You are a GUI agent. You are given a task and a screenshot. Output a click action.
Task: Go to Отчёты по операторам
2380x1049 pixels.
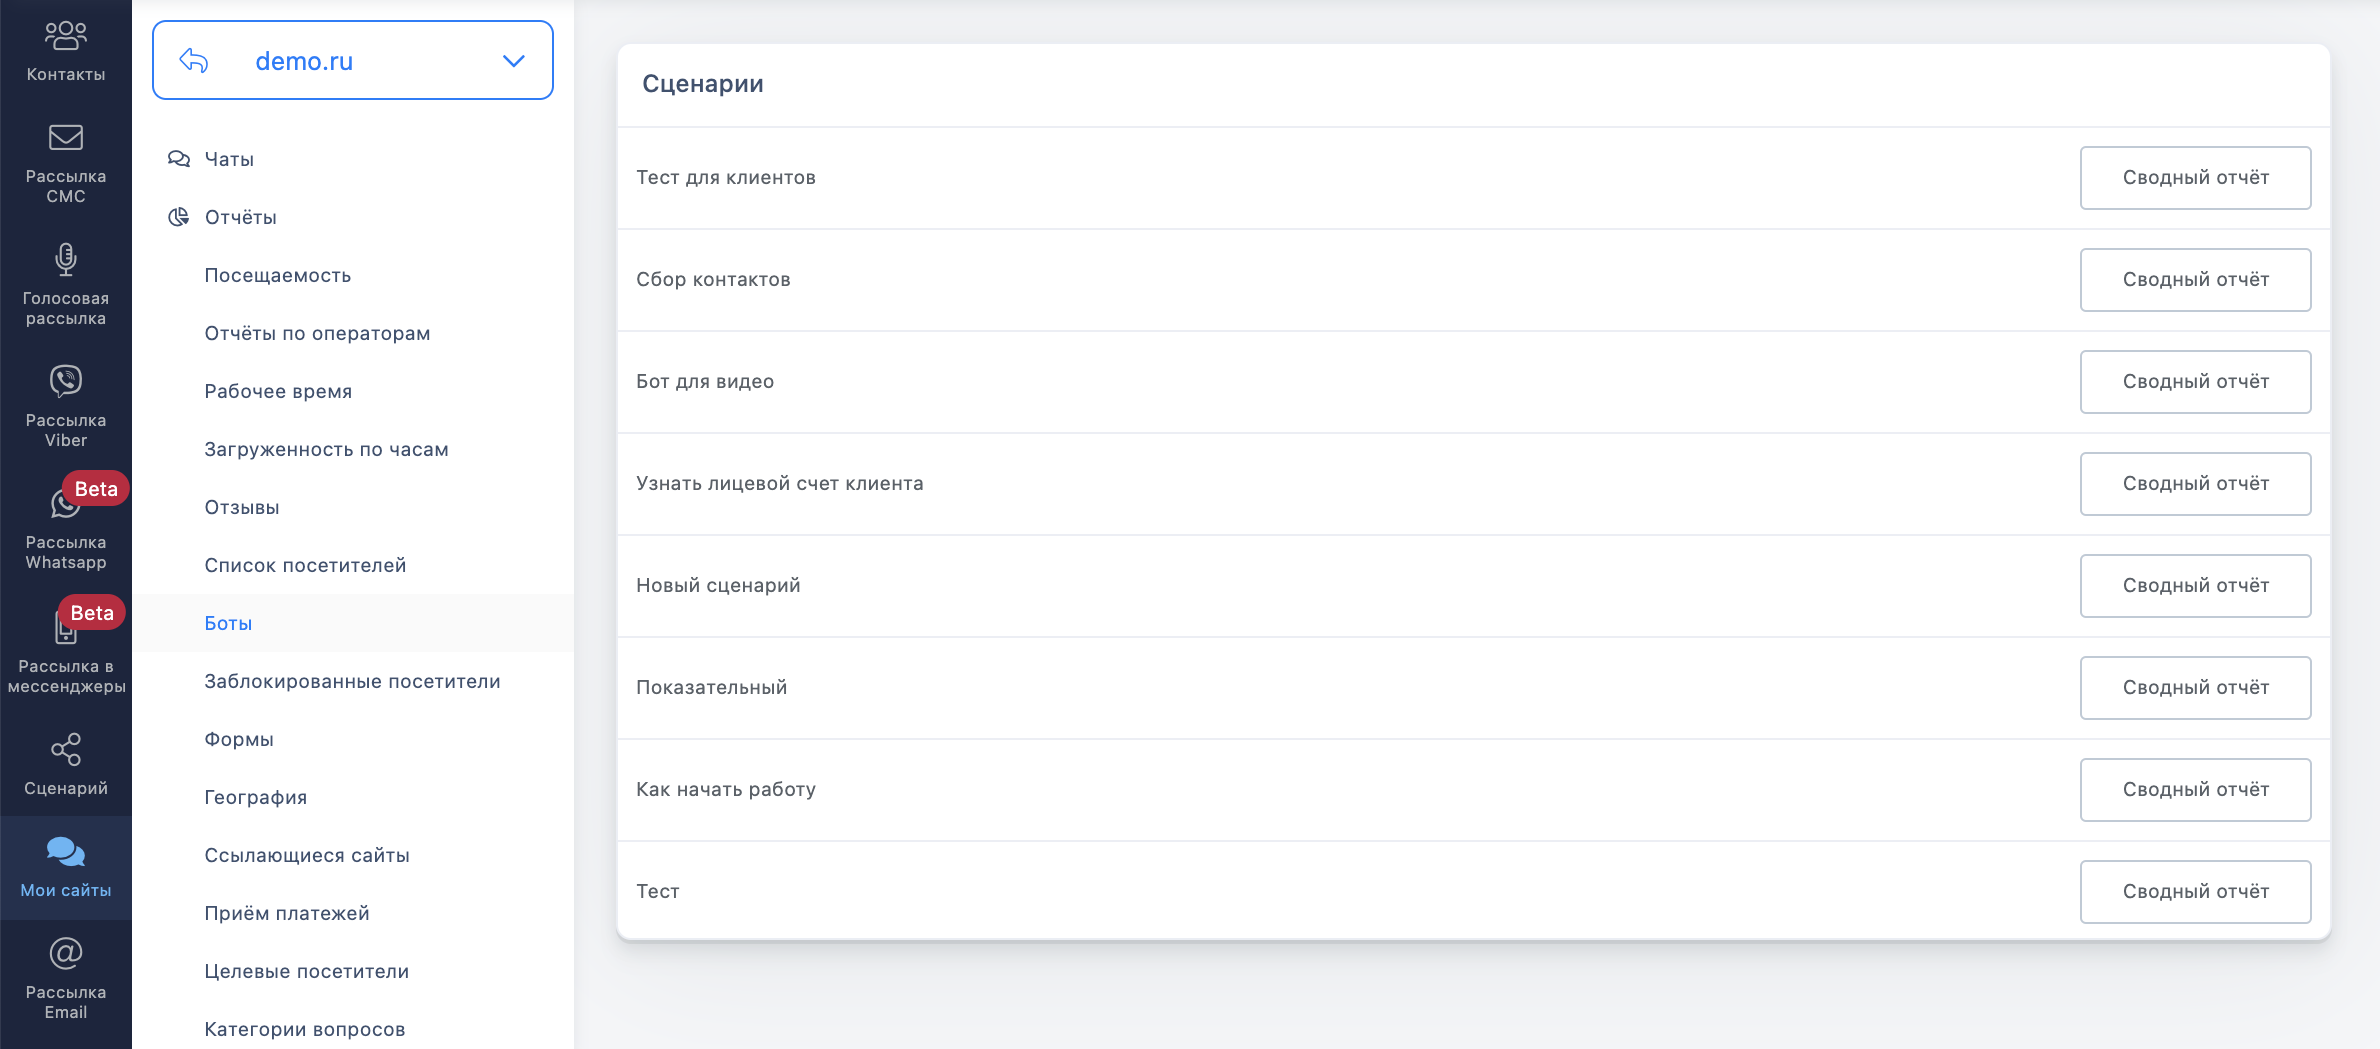317,333
